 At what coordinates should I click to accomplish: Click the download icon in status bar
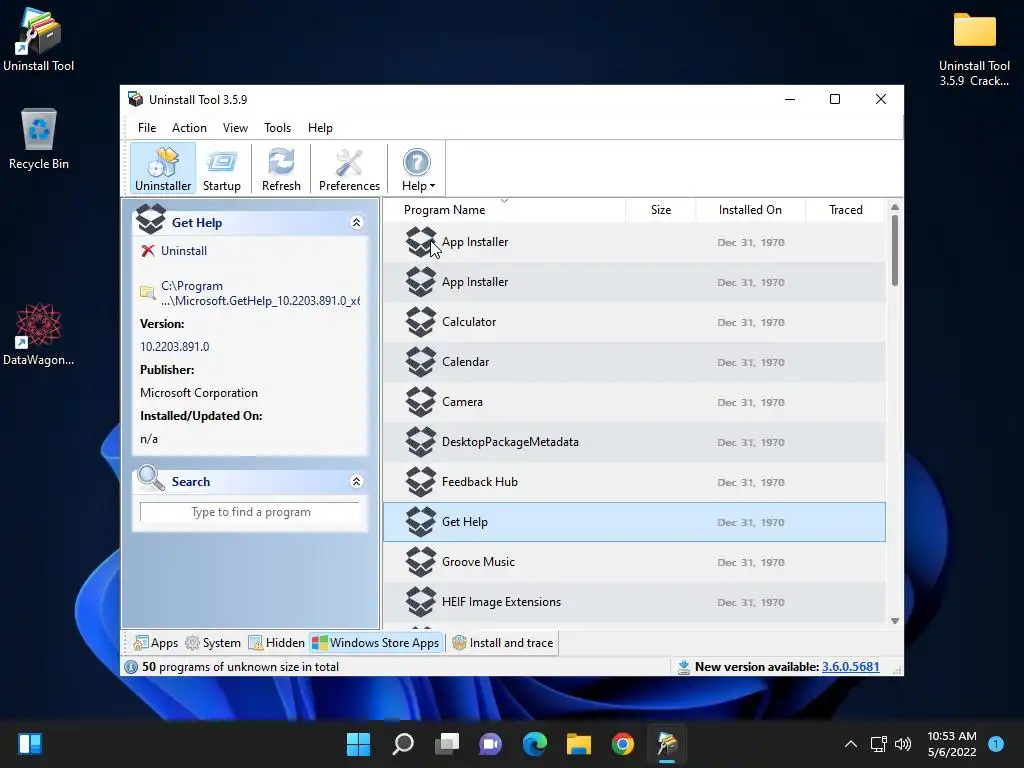coord(683,667)
